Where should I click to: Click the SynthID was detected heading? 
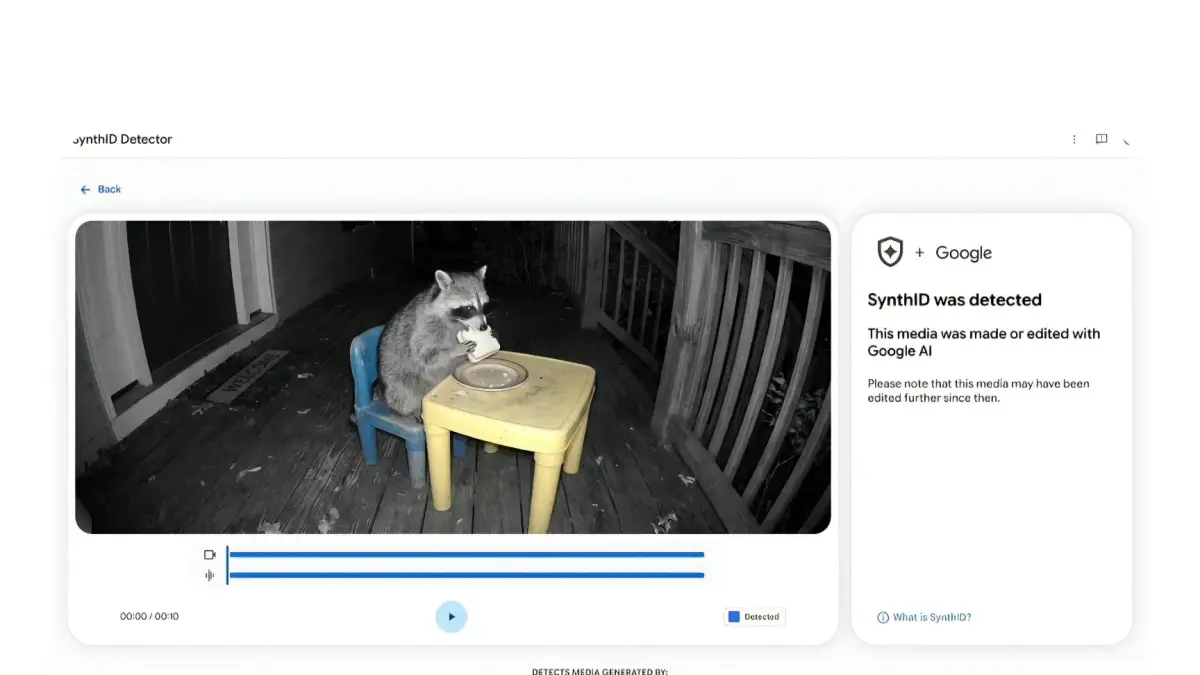click(x=954, y=300)
